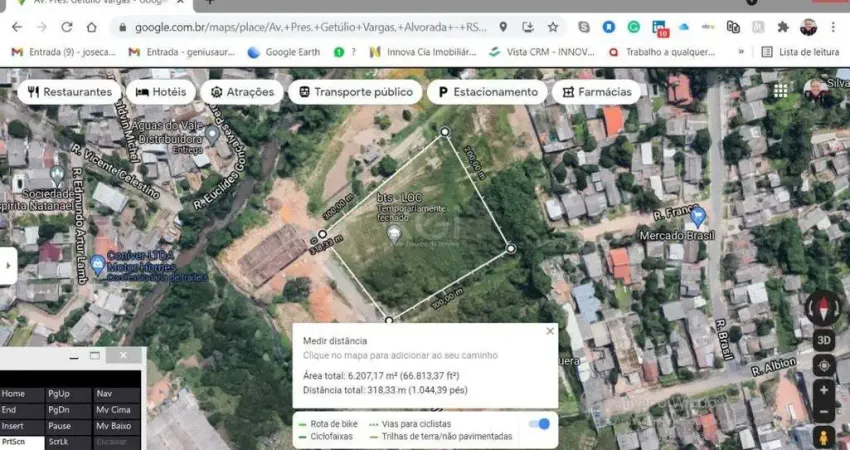Screen dimensions: 850x450
Task: Select the bts - LOC place pin
Action: pyautogui.click(x=394, y=235)
